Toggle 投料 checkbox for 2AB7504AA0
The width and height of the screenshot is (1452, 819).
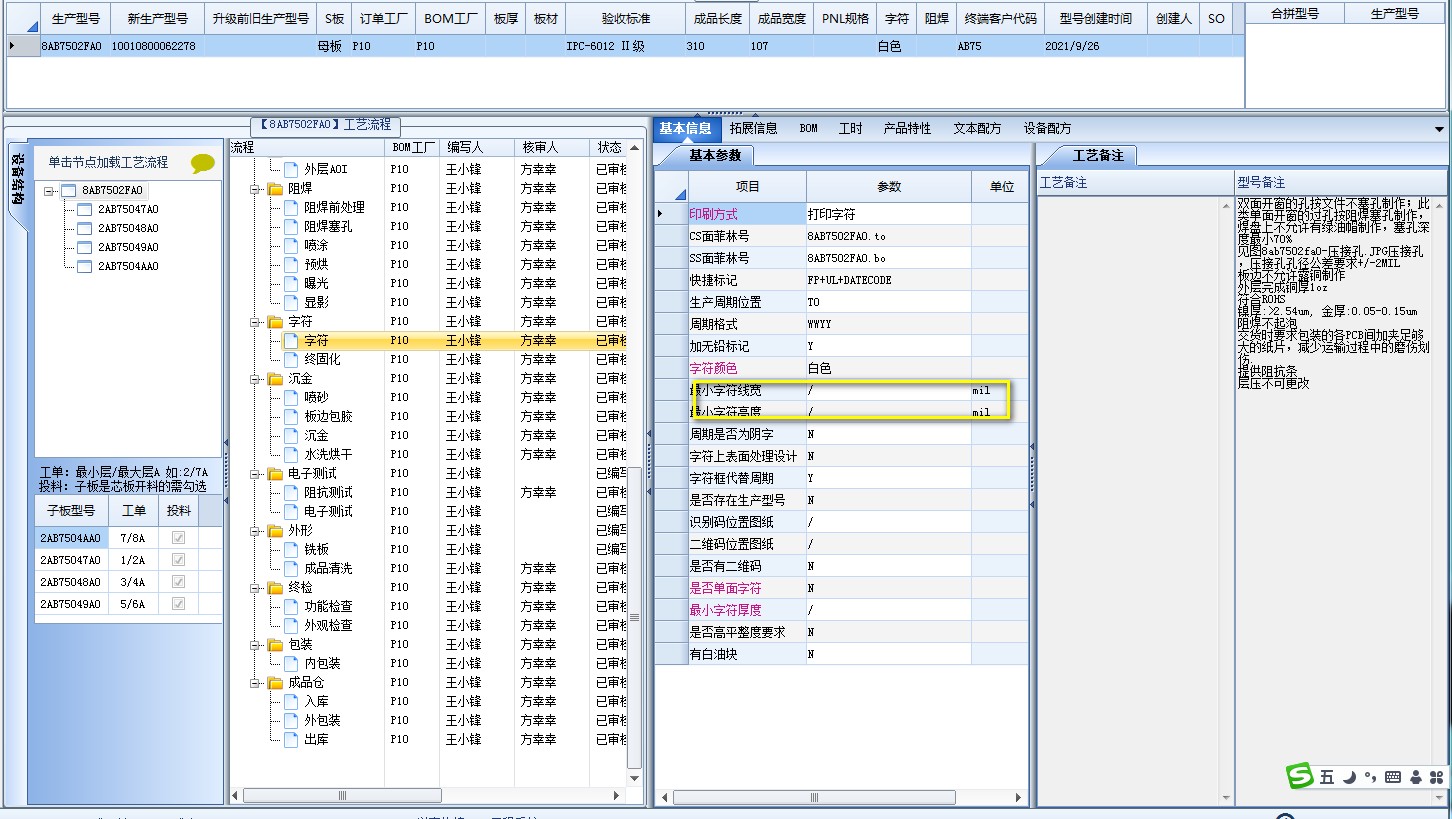178,538
